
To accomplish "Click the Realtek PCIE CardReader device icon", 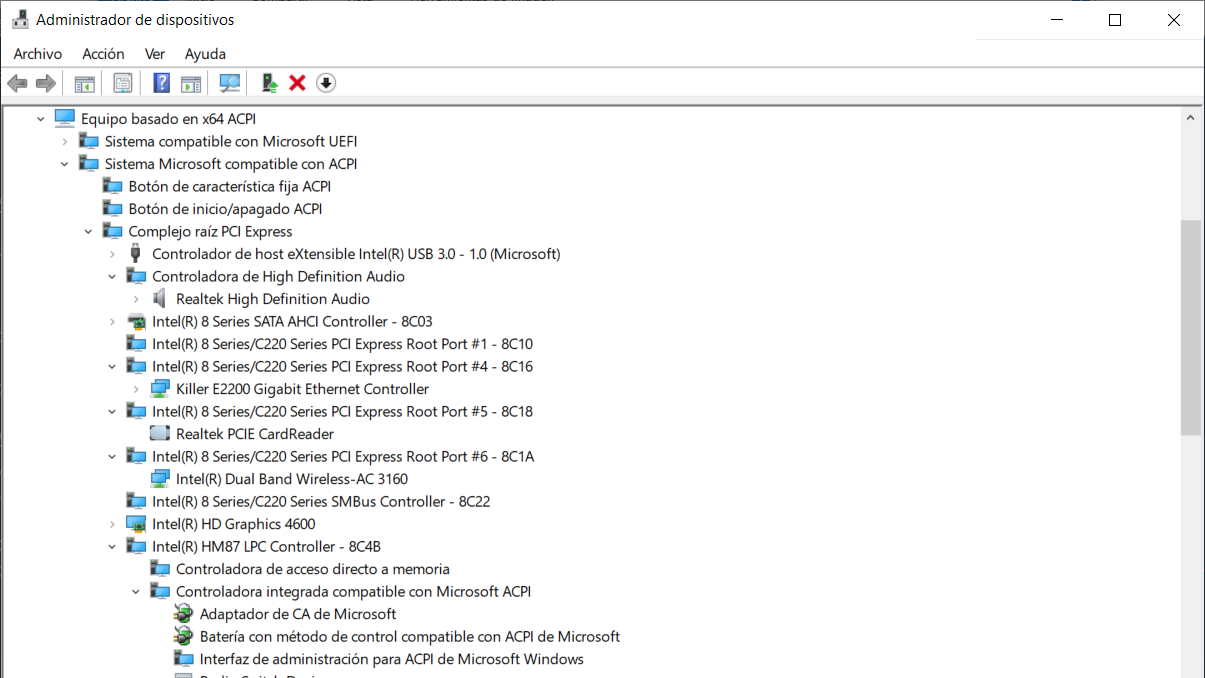I will click(160, 434).
